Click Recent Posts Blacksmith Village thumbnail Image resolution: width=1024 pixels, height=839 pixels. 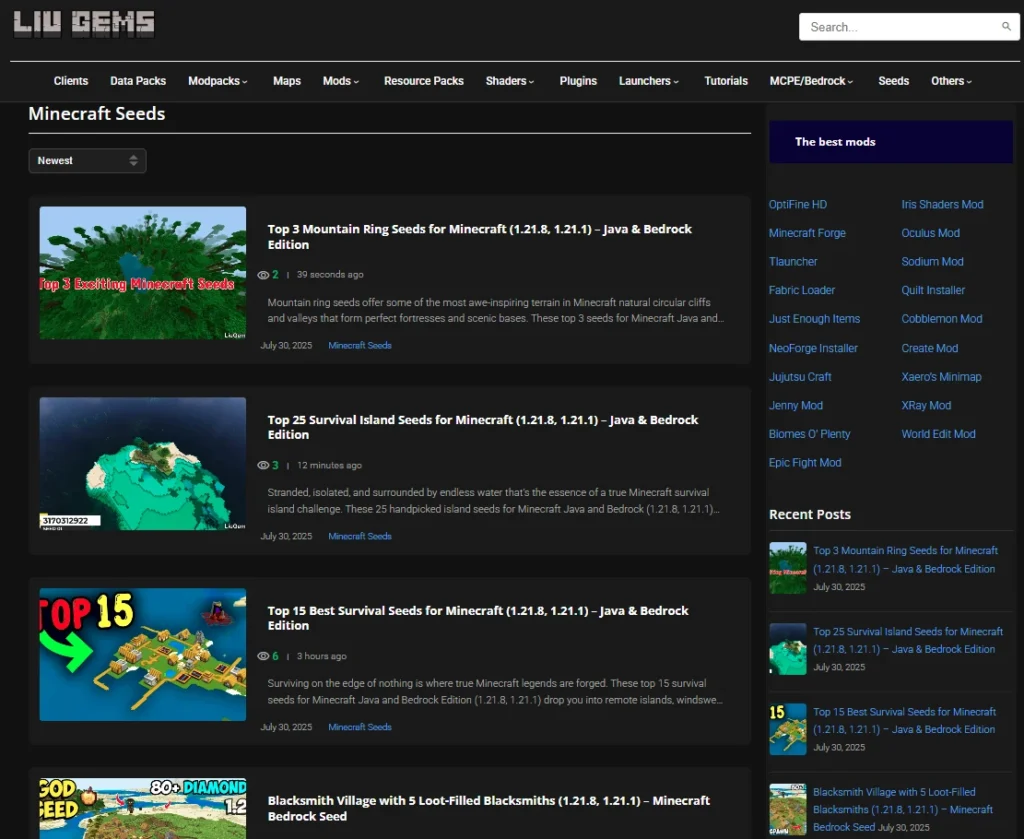click(x=788, y=810)
